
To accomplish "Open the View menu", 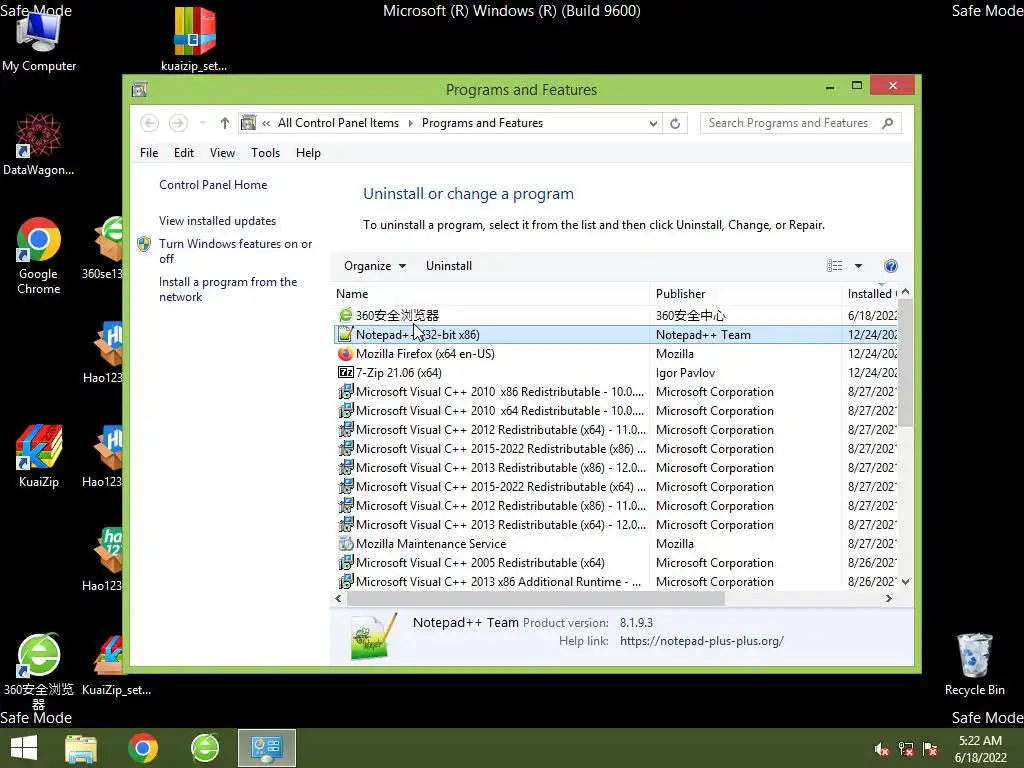I will [222, 153].
